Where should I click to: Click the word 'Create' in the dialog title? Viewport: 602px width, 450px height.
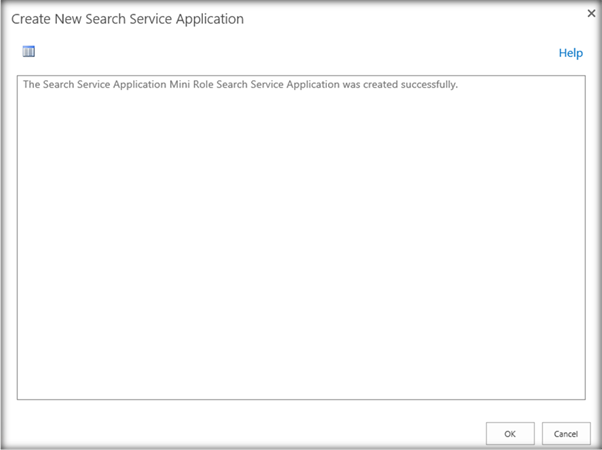tap(31, 19)
